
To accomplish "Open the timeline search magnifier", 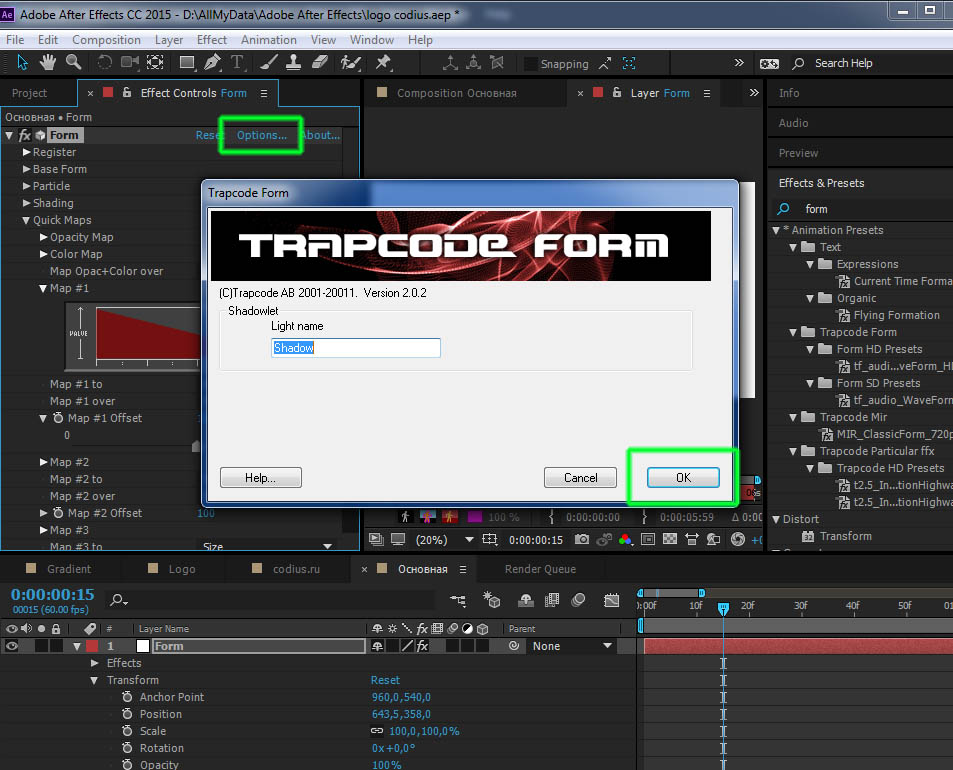I will (x=118, y=600).
